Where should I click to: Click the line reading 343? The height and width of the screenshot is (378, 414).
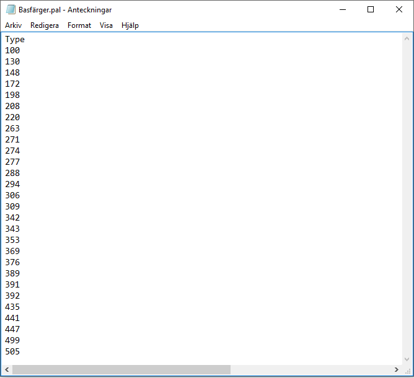tap(12, 229)
